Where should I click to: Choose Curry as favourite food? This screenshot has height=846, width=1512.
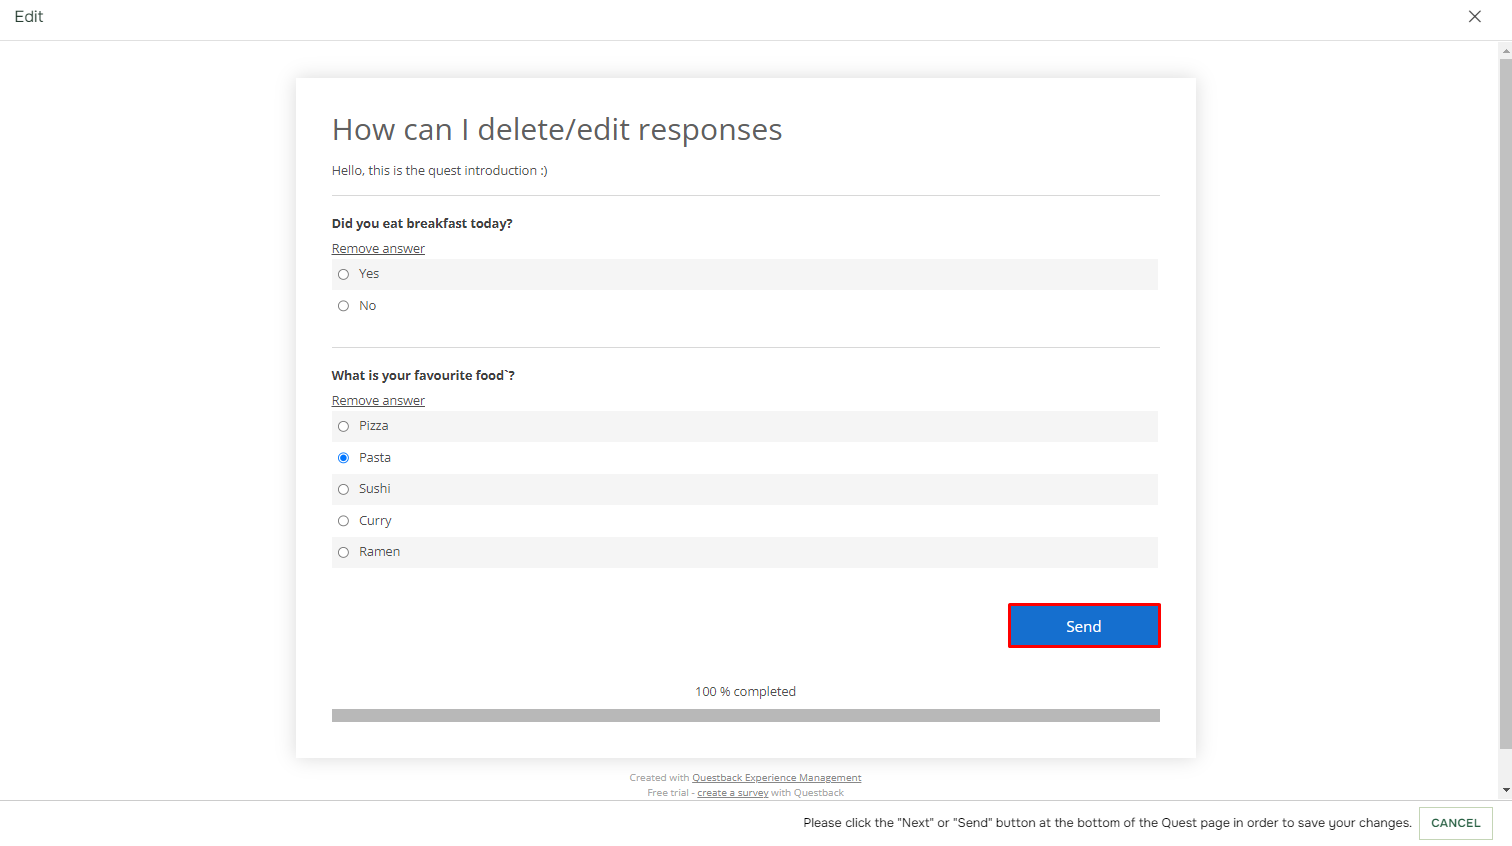pos(343,521)
